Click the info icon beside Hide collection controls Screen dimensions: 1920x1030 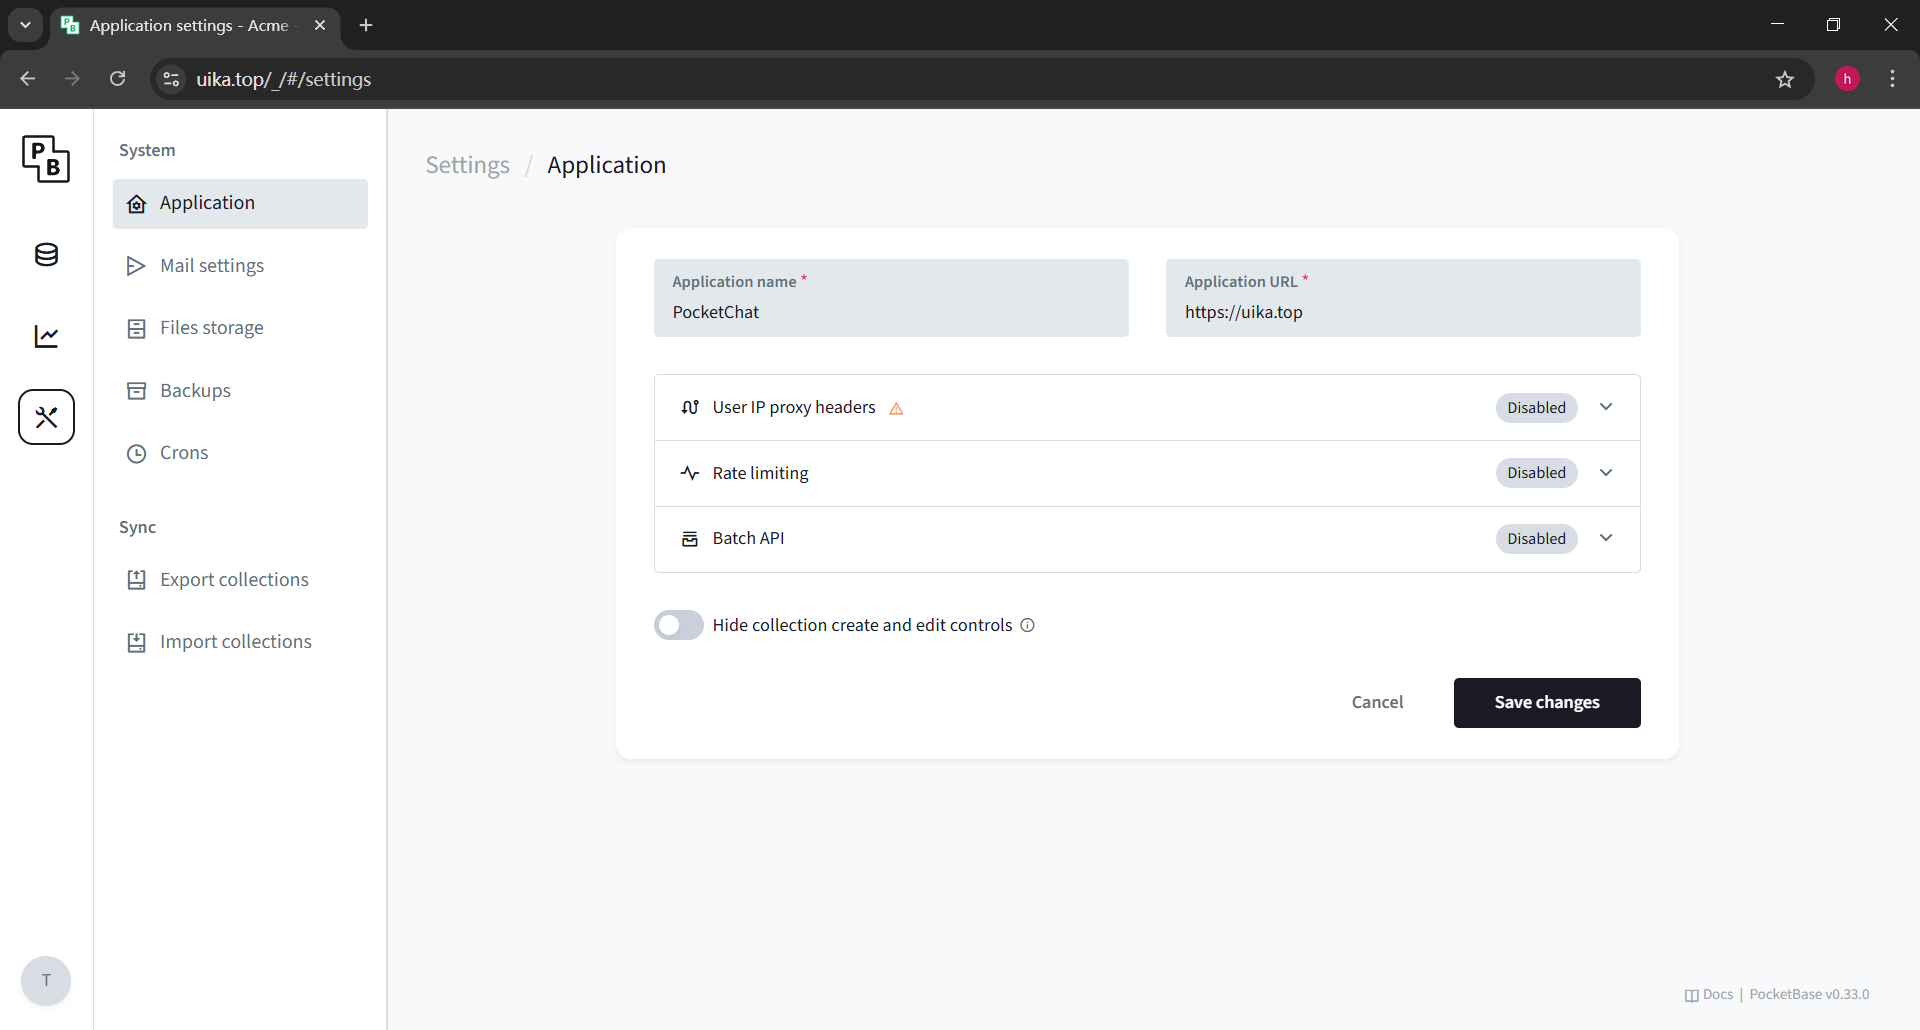(x=1027, y=625)
